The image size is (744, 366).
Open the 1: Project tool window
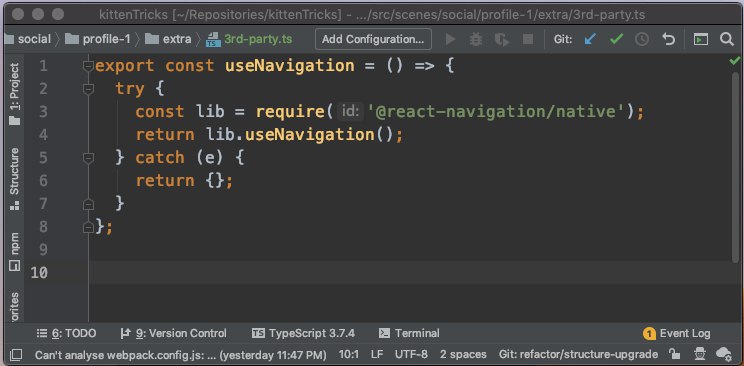click(x=15, y=94)
